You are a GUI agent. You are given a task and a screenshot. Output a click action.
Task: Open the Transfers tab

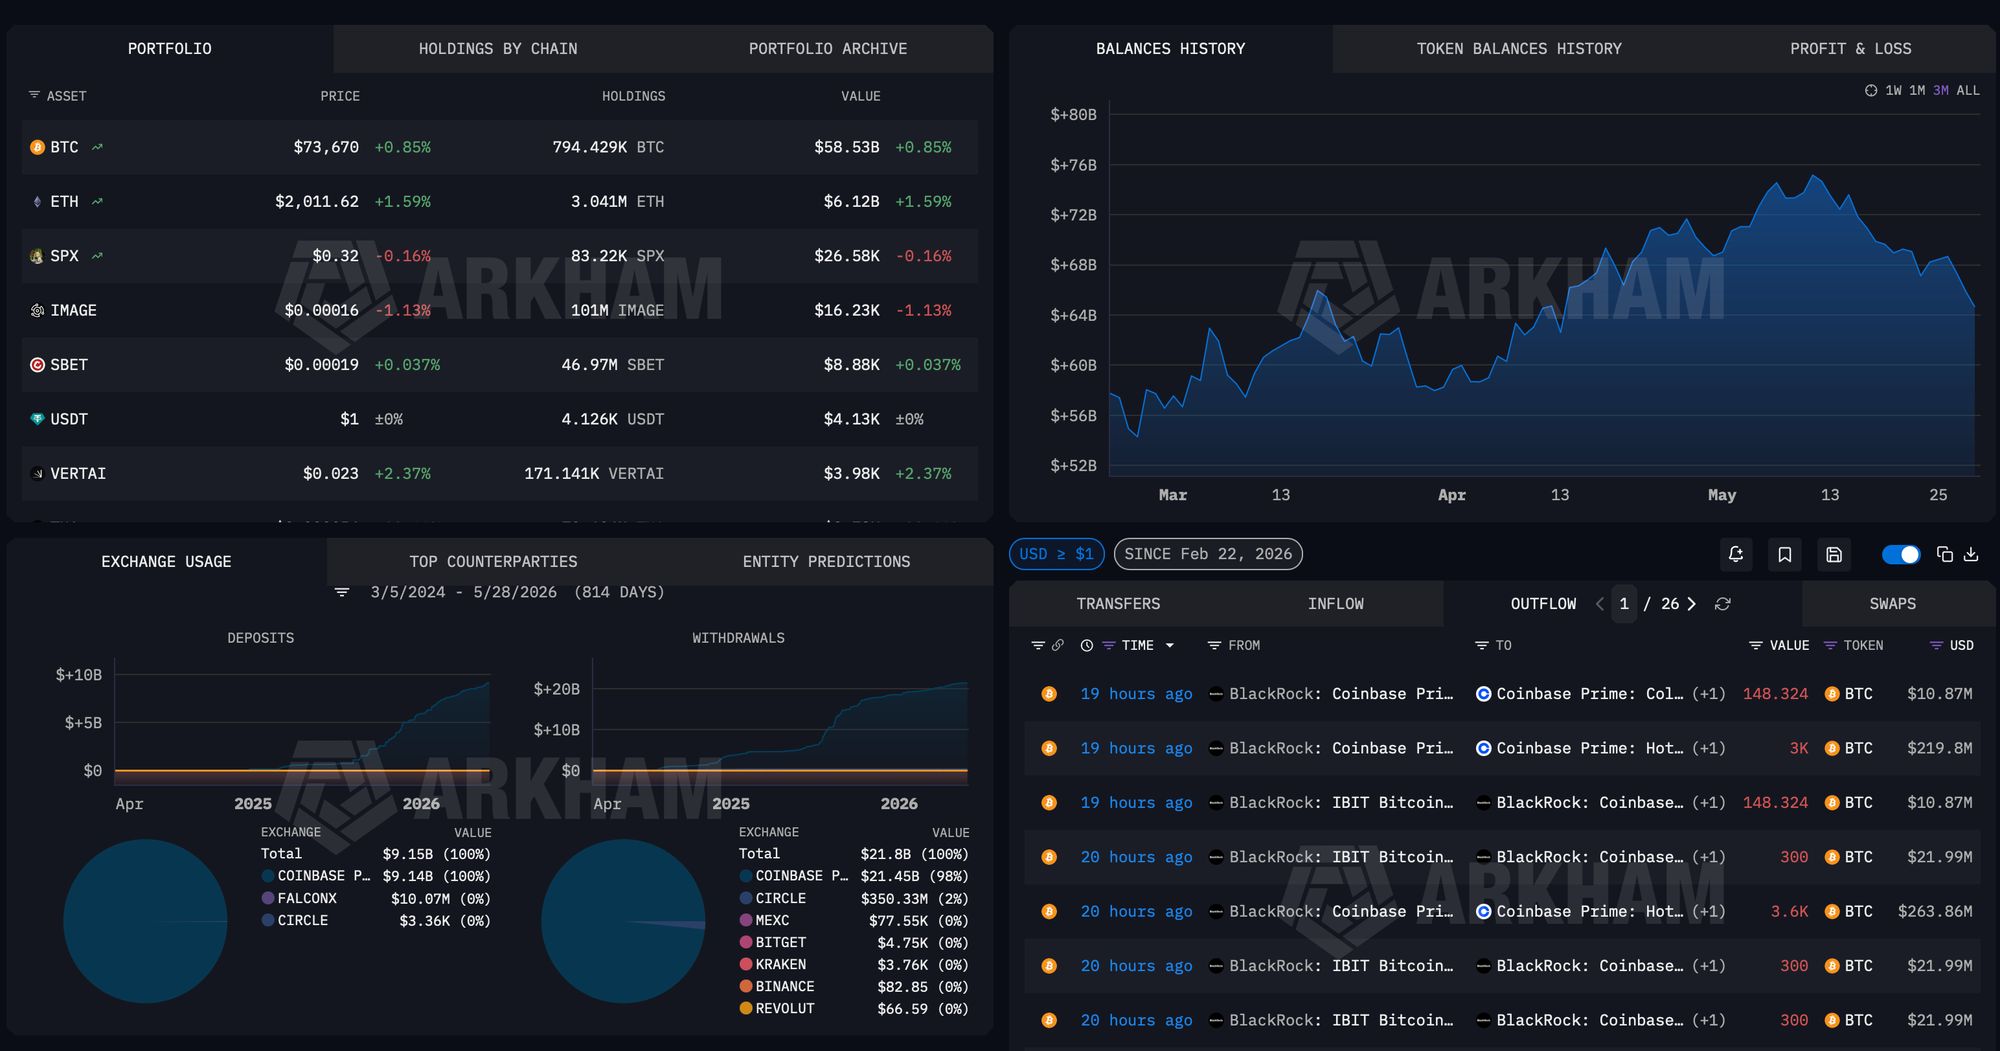1118,604
